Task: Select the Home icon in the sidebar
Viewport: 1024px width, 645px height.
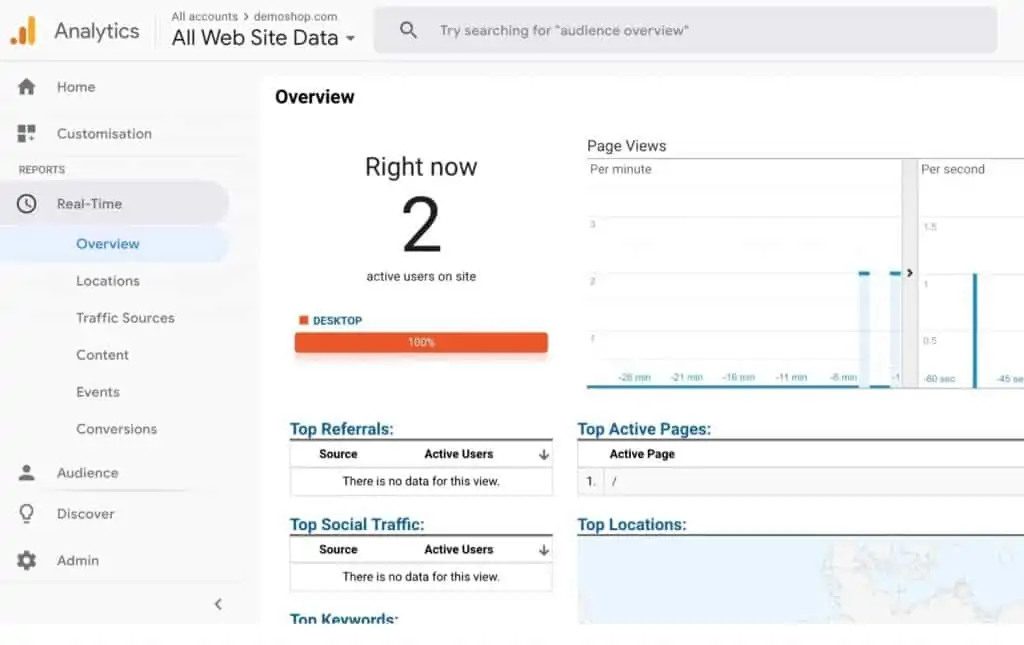Action: click(x=28, y=87)
